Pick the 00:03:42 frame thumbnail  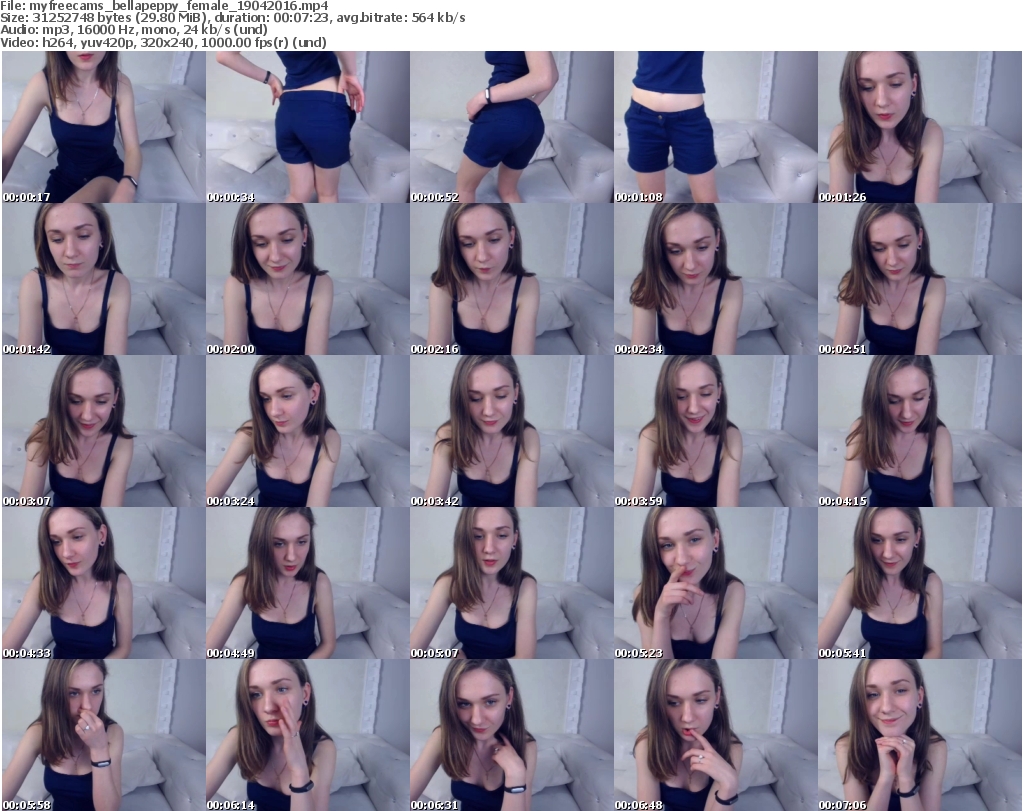pyautogui.click(x=511, y=432)
